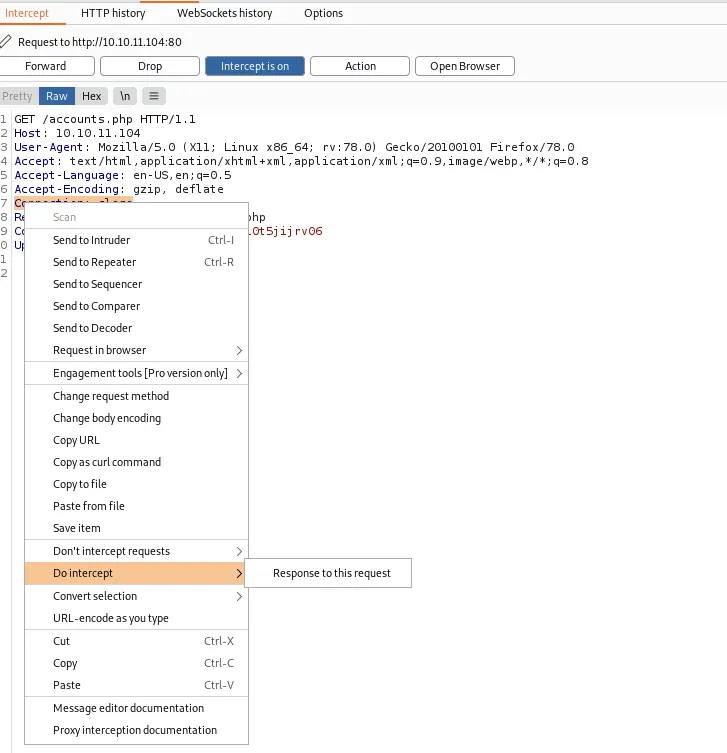Viewport: 727px width, 753px height.
Task: Click the Forward button
Action: [46, 66]
